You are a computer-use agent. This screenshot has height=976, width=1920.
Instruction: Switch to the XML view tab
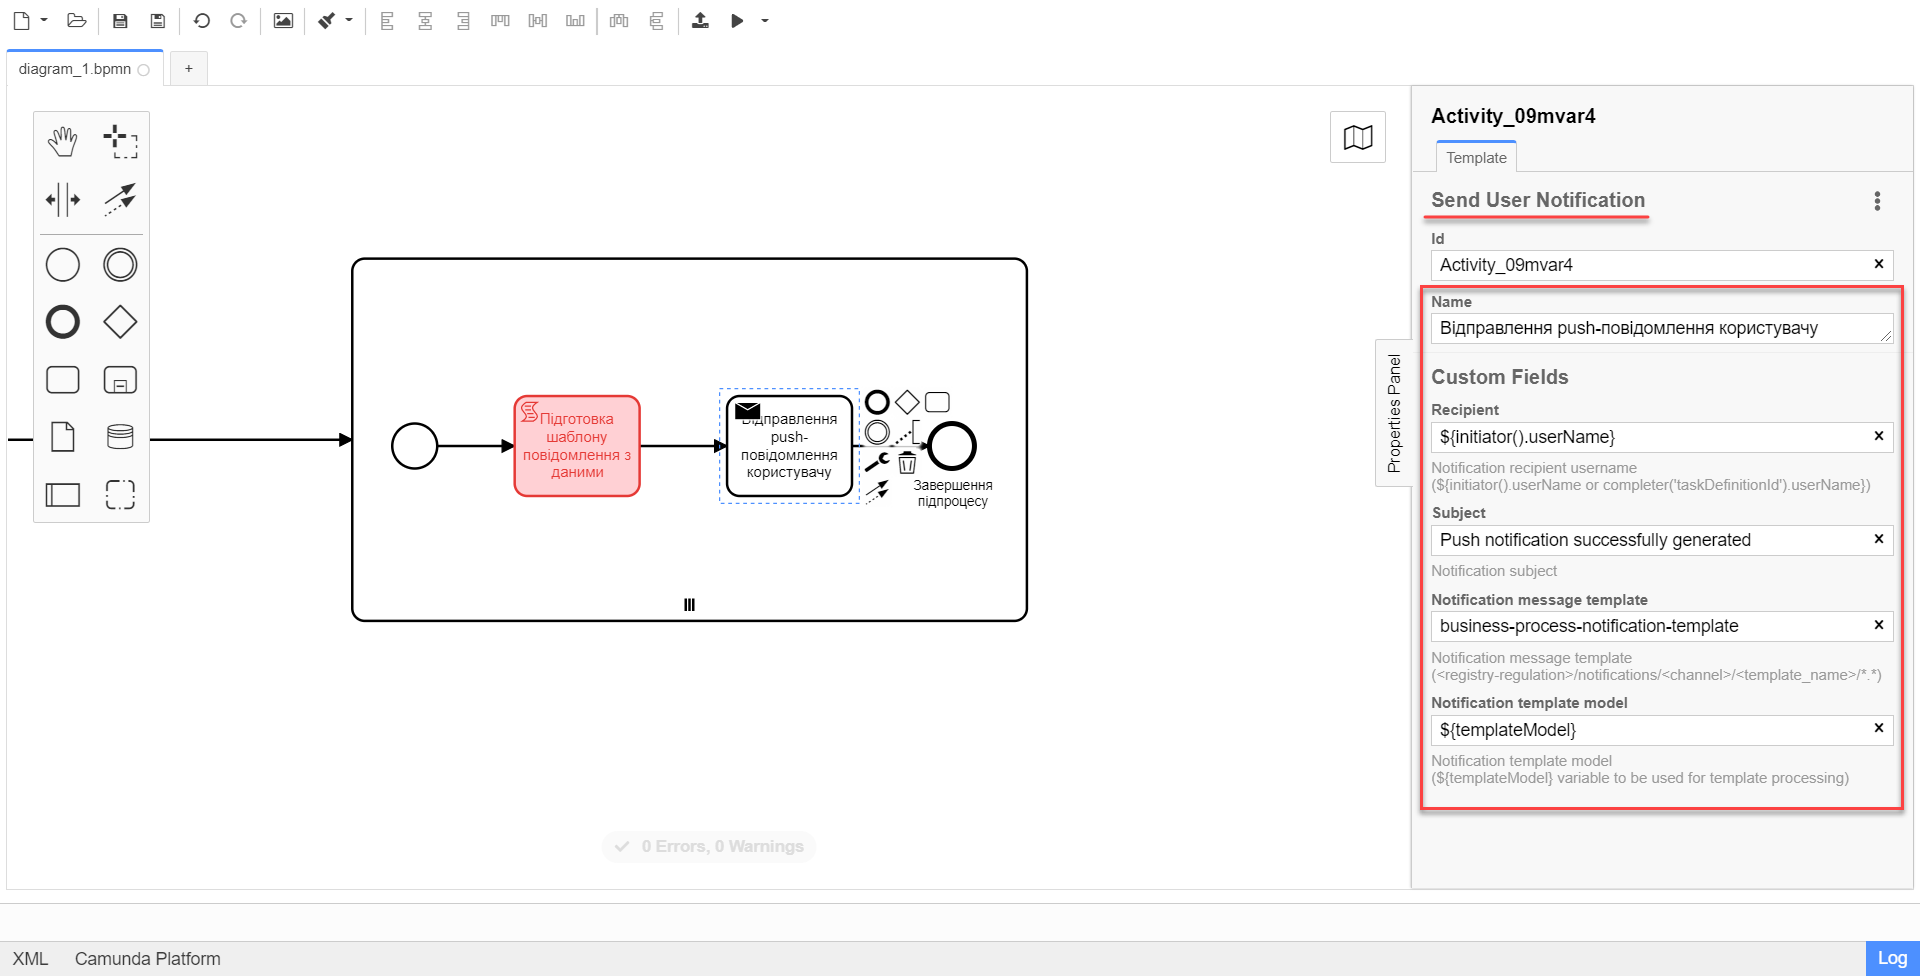(x=30, y=958)
